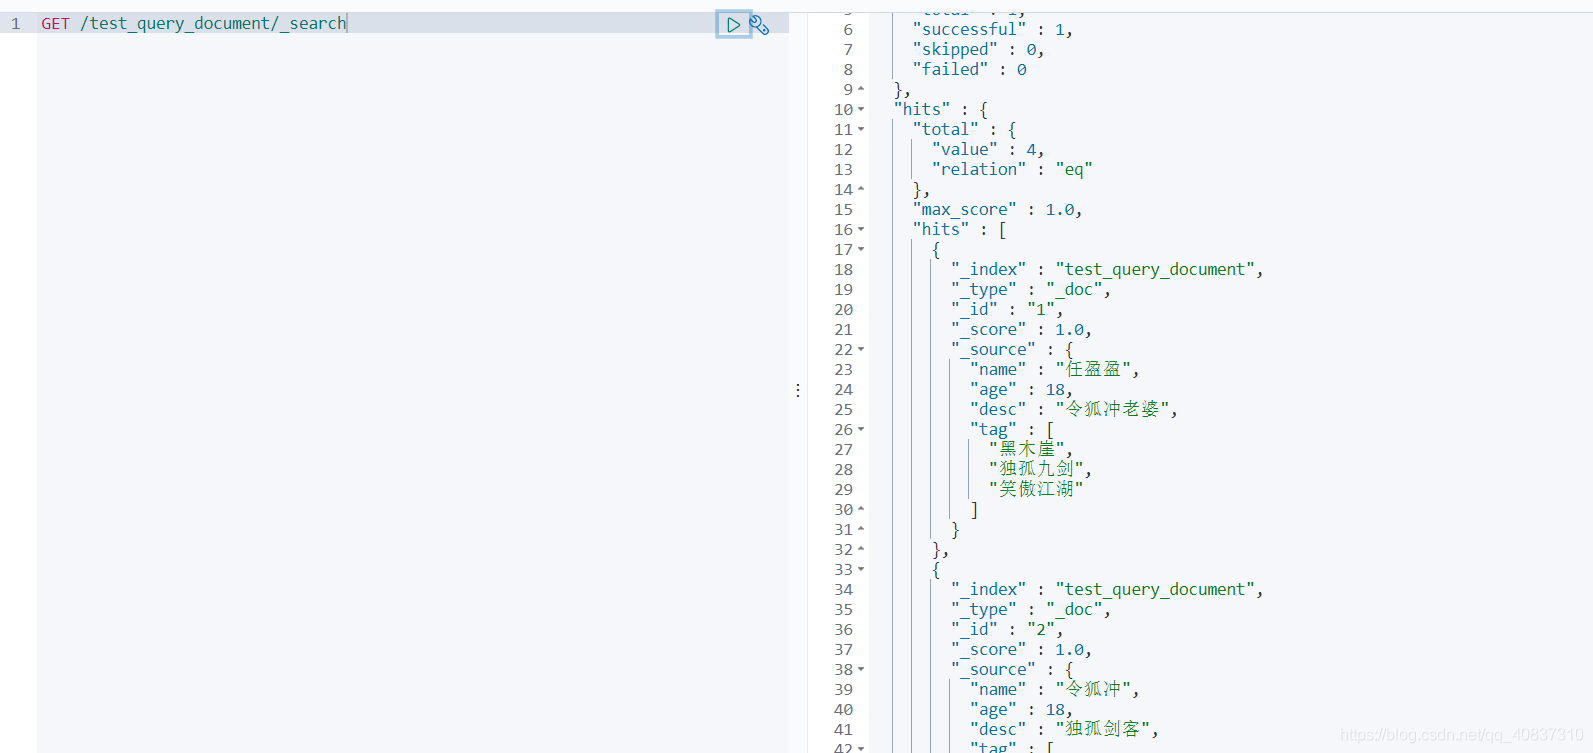Click the name "任盈盈" line

click(1054, 370)
